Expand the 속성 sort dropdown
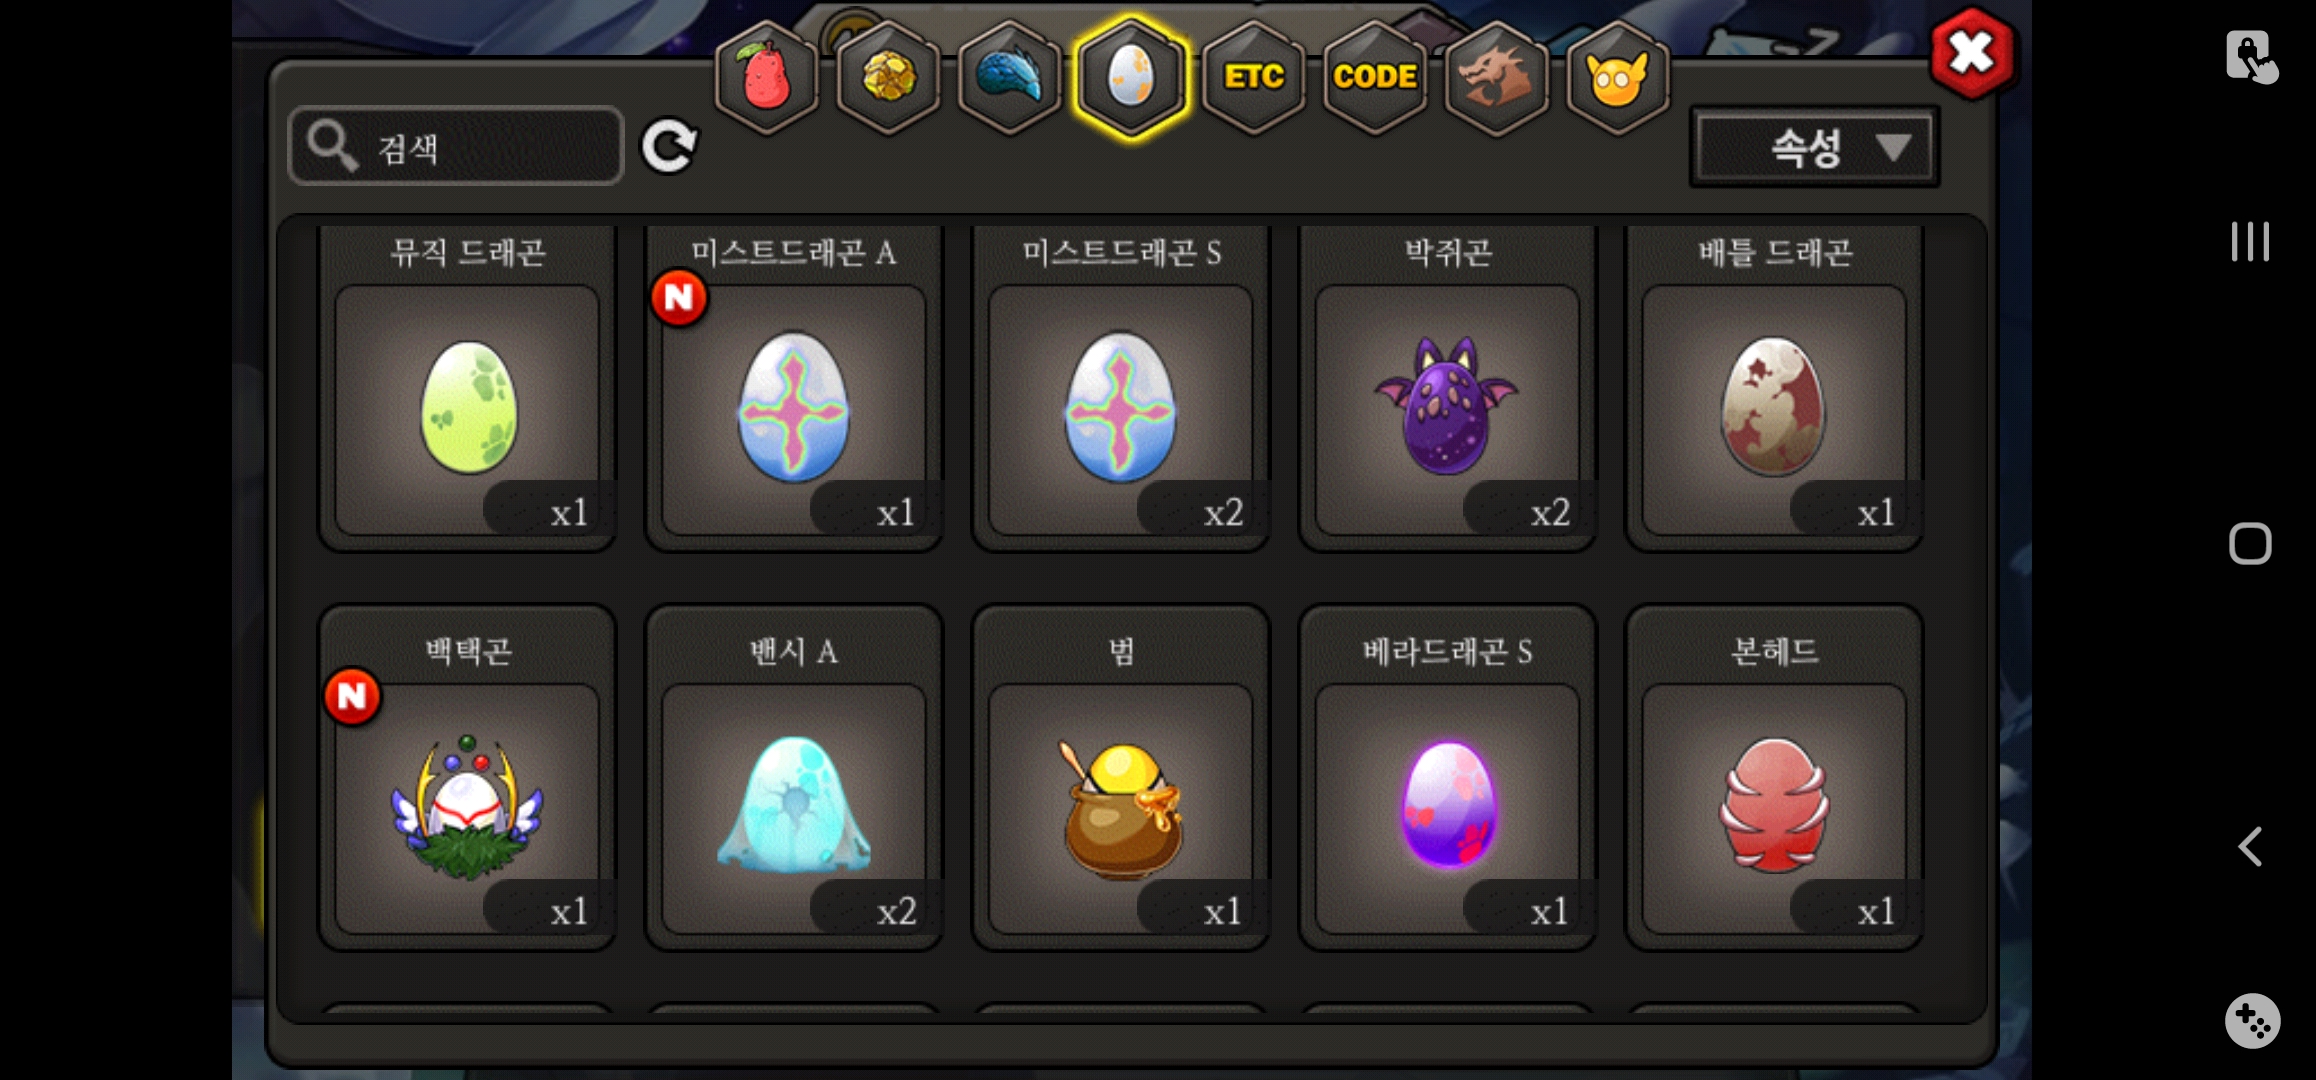Image resolution: width=2316 pixels, height=1080 pixels. point(1814,148)
